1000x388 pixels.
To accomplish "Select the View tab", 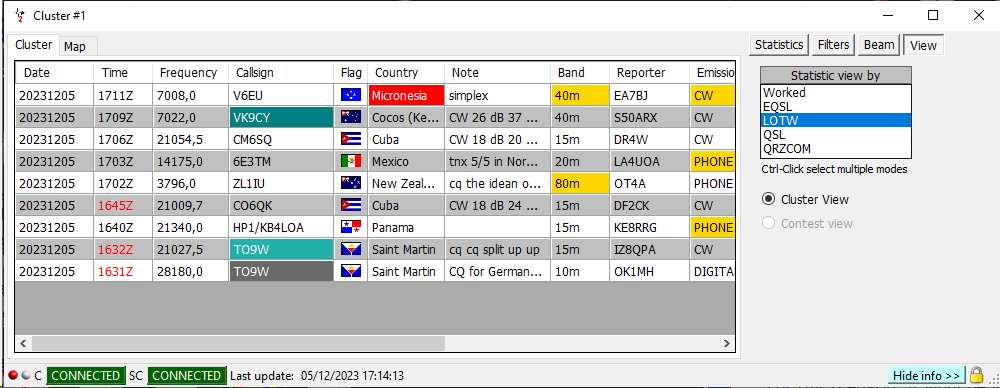I will [x=923, y=45].
